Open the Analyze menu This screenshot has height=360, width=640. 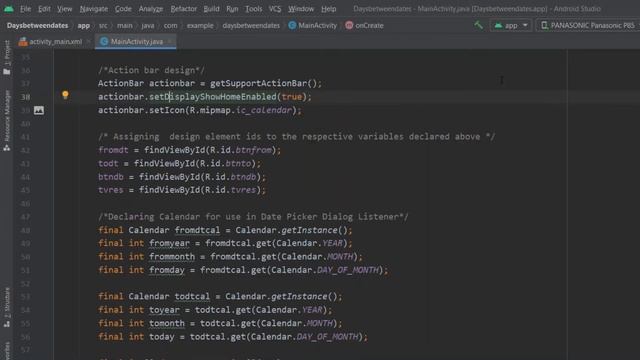tap(151, 9)
